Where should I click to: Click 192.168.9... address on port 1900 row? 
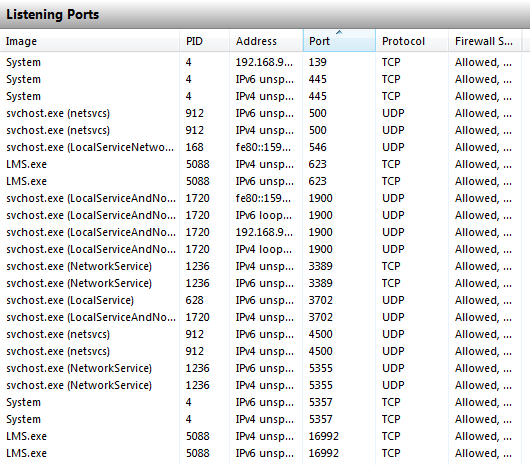264,232
